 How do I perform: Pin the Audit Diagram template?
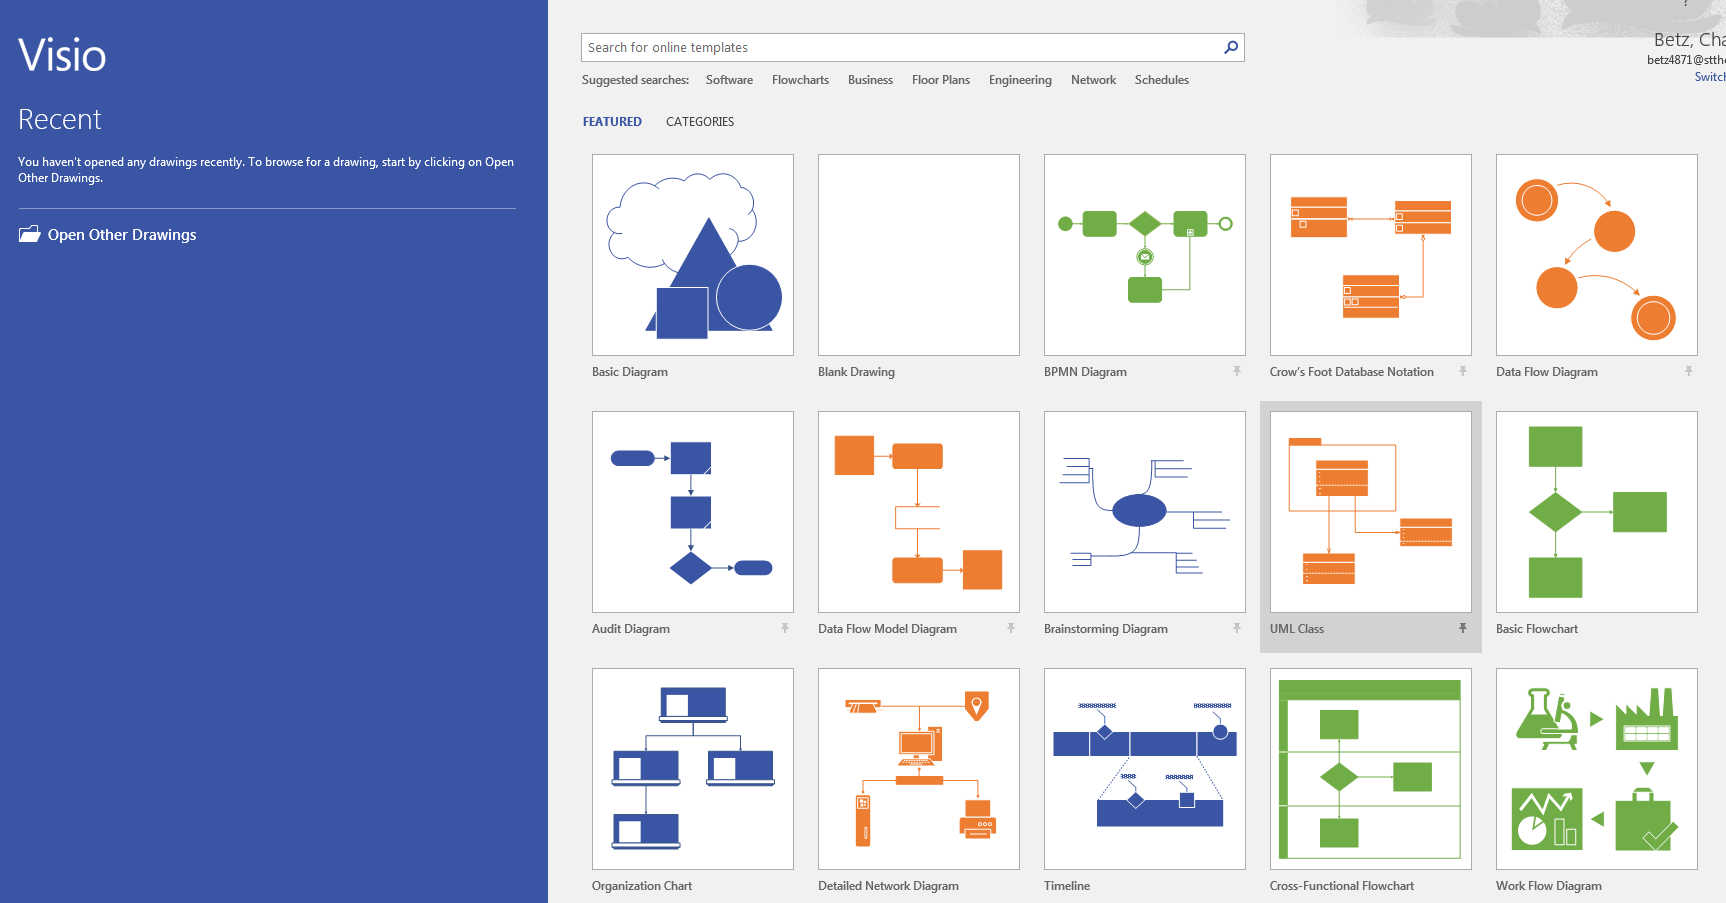(x=785, y=628)
